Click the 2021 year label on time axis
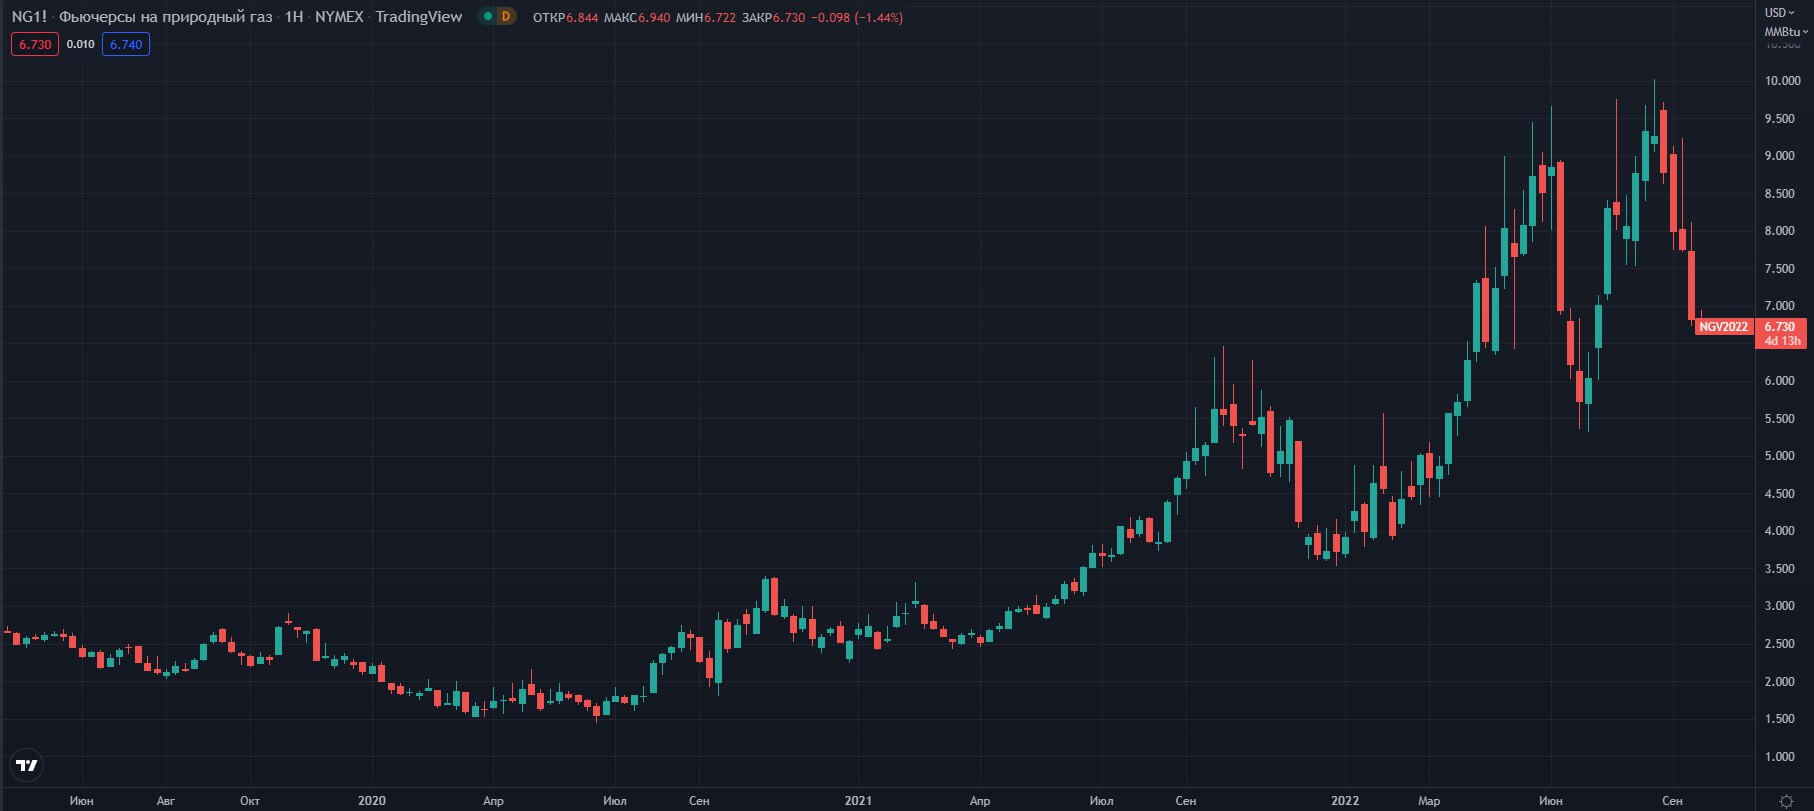The image size is (1814, 811). [858, 801]
